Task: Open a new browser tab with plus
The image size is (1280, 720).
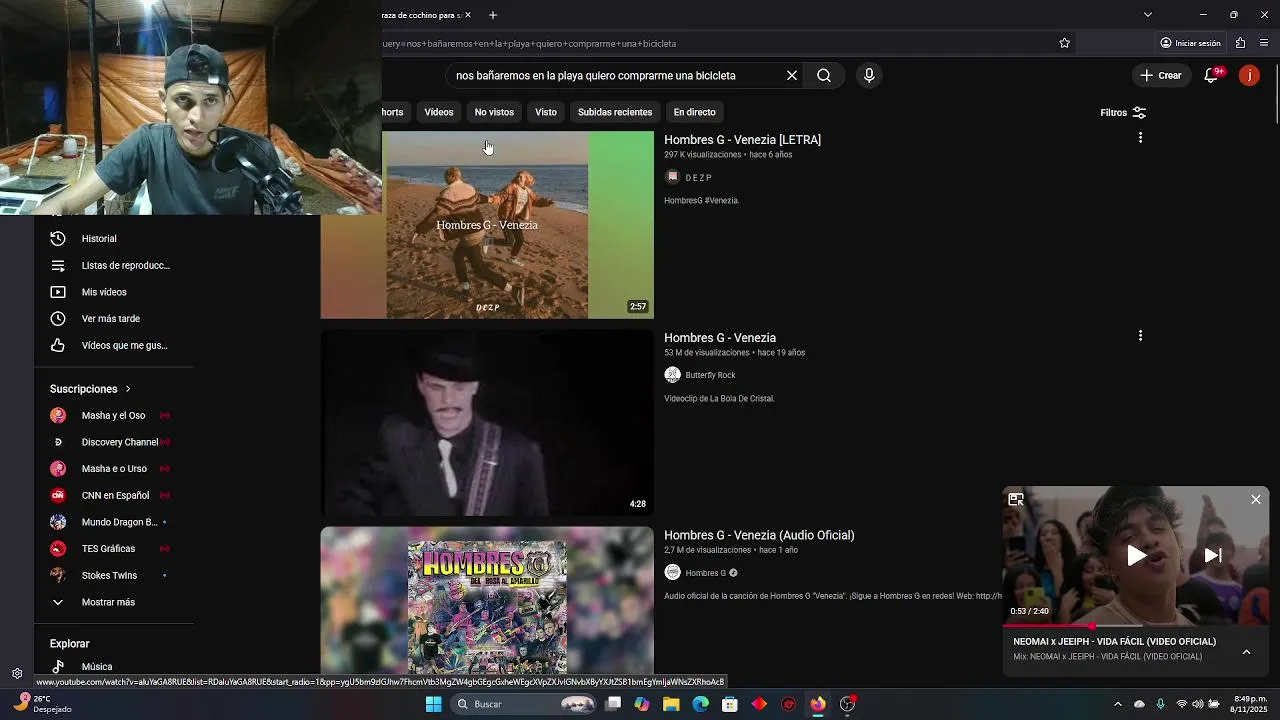Action: [x=493, y=15]
